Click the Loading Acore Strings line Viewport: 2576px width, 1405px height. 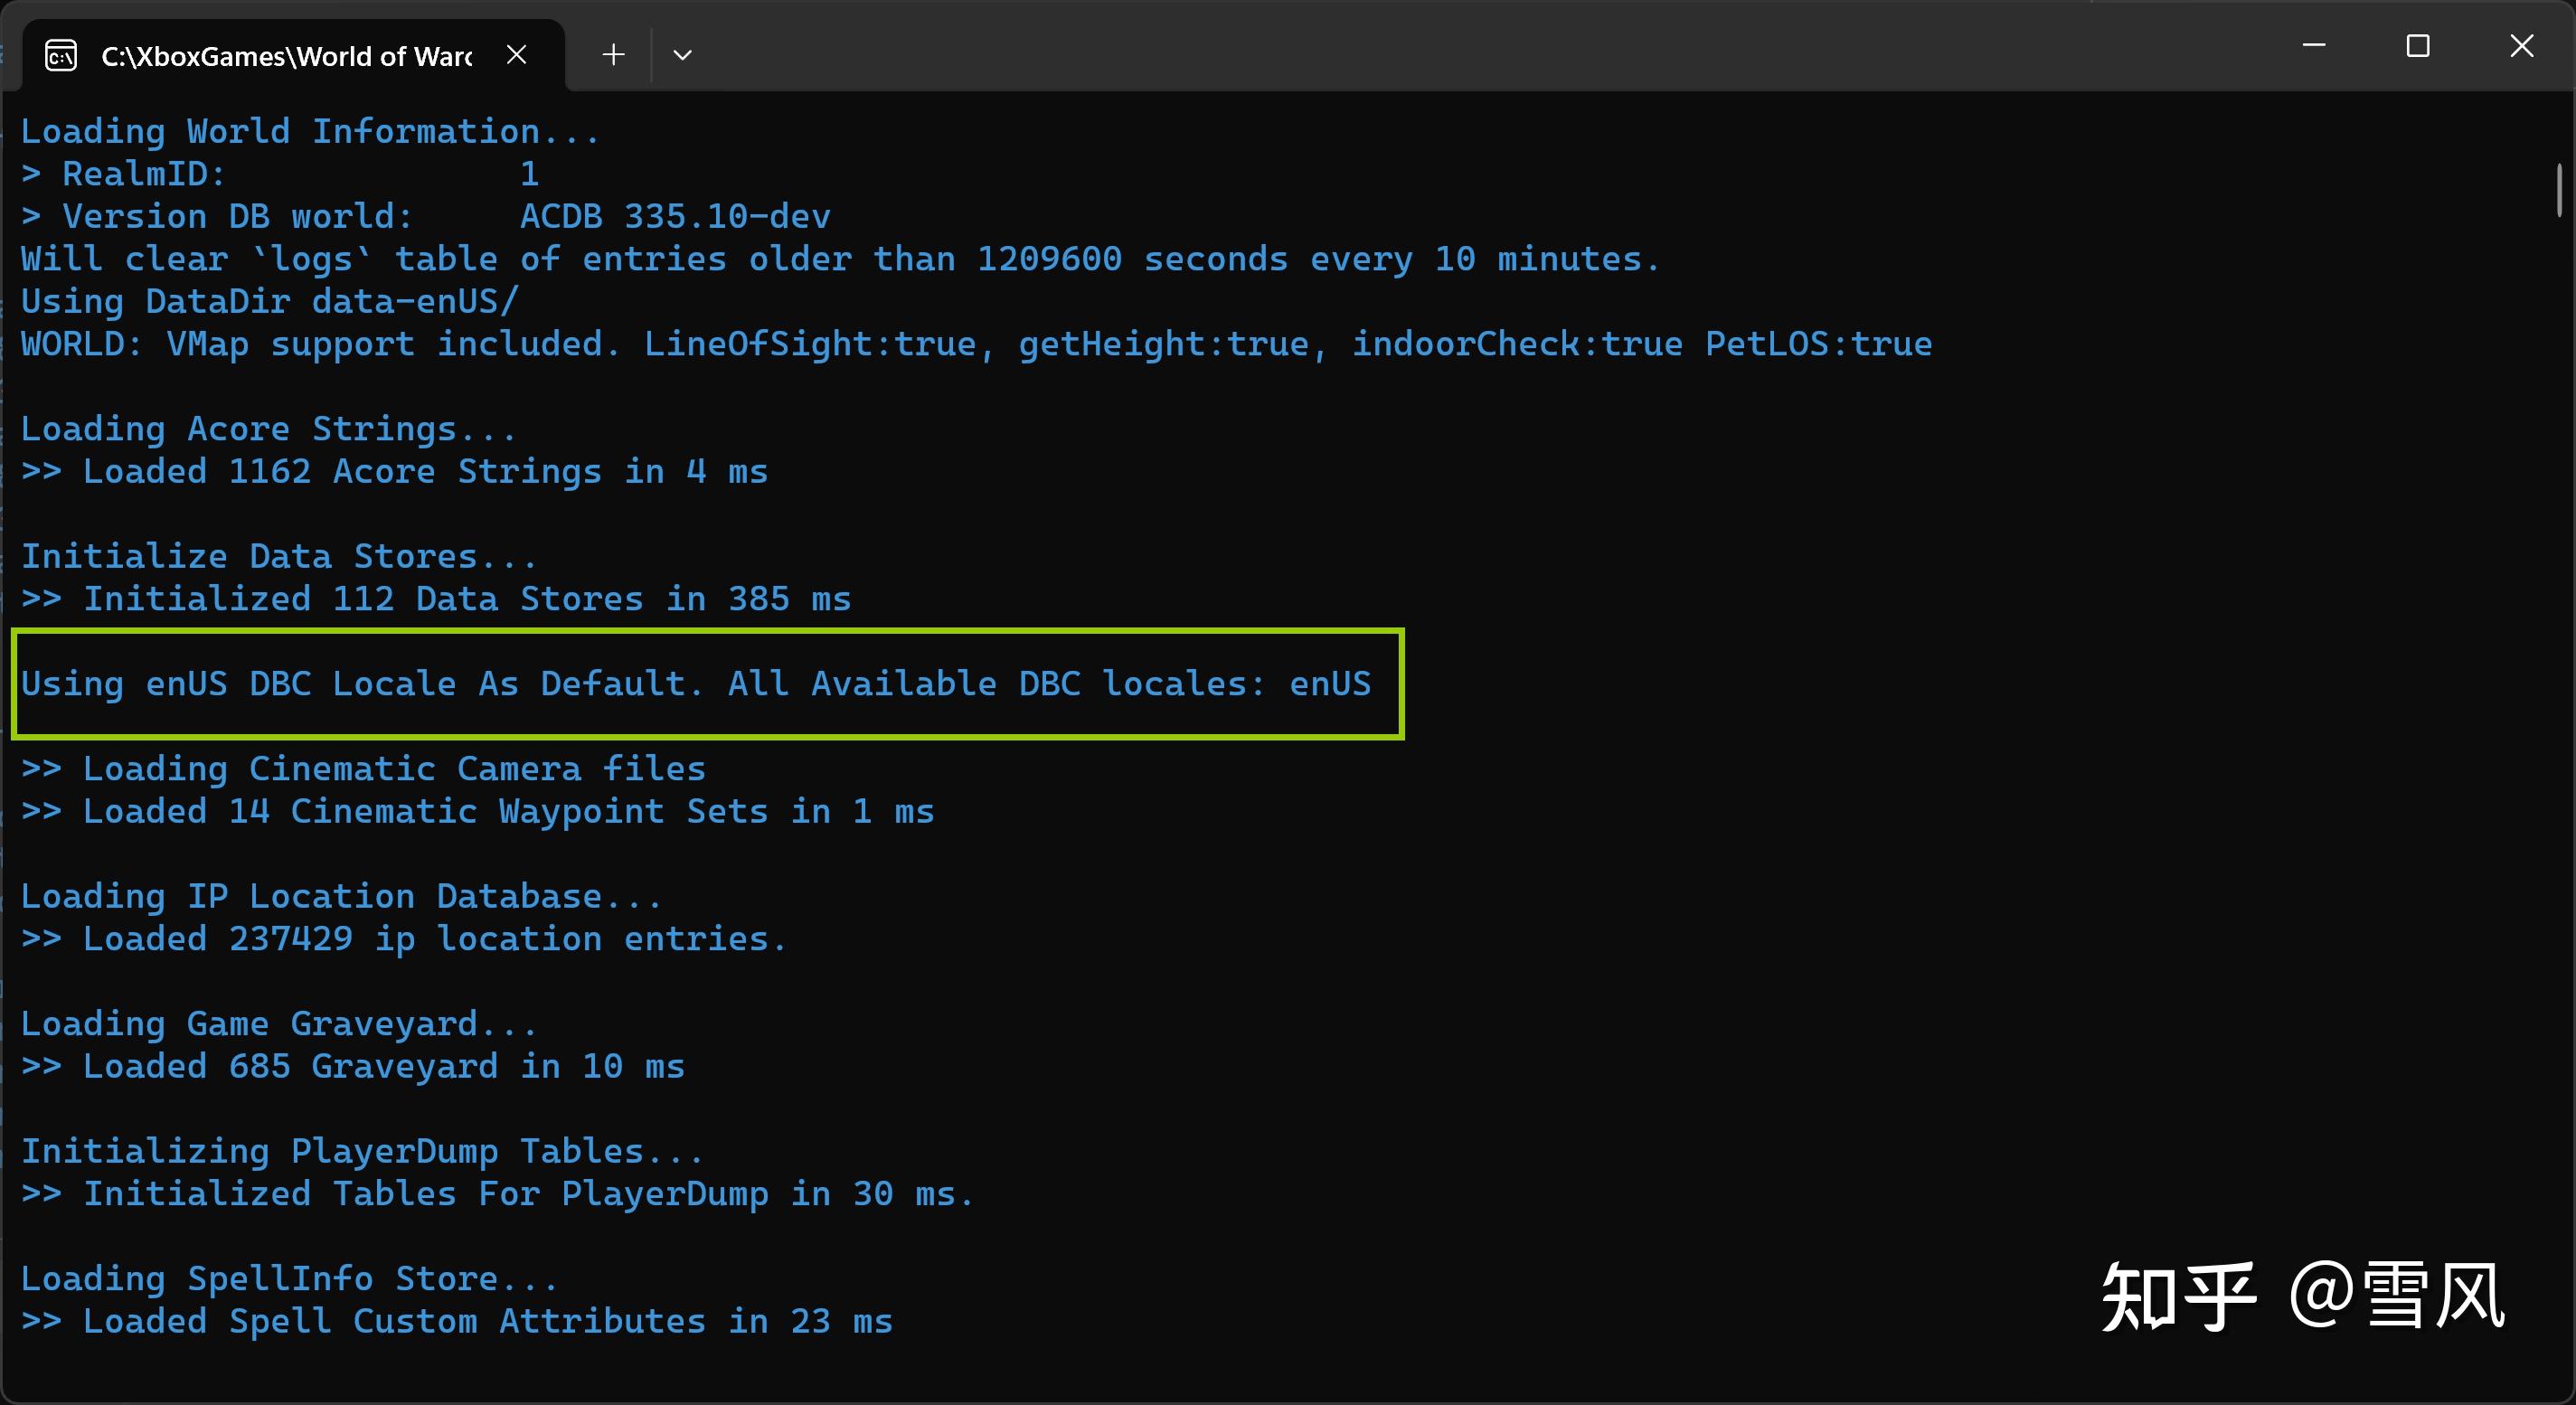(x=268, y=429)
